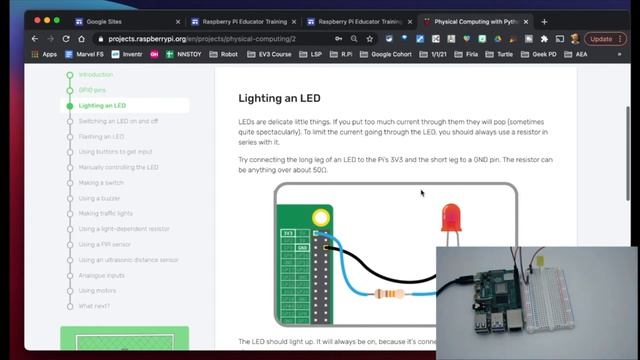Open the AEA bookmarks folder
The height and width of the screenshot is (360, 640).
pyautogui.click(x=576, y=54)
